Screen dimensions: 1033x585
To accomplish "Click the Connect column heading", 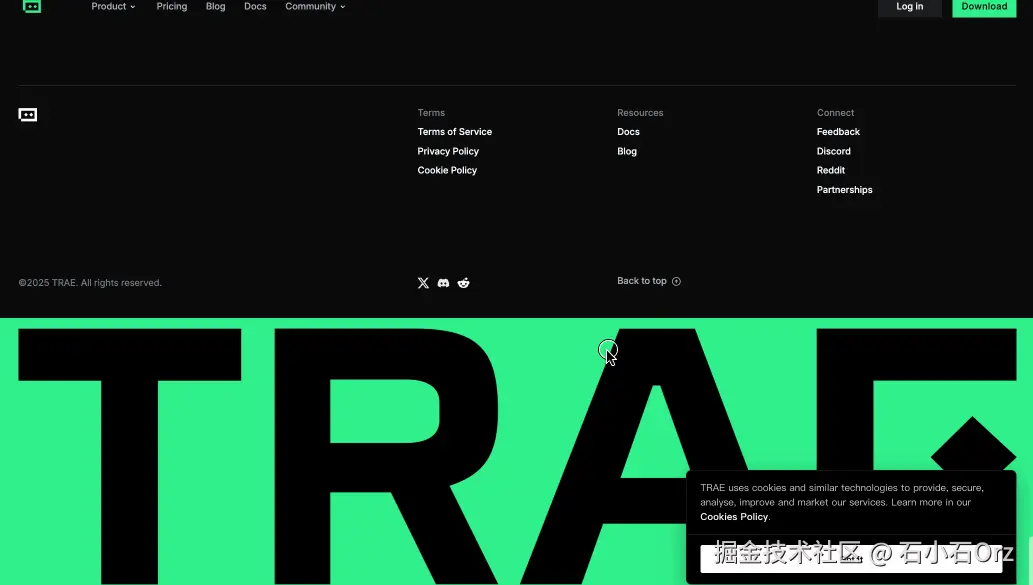I will coord(835,113).
